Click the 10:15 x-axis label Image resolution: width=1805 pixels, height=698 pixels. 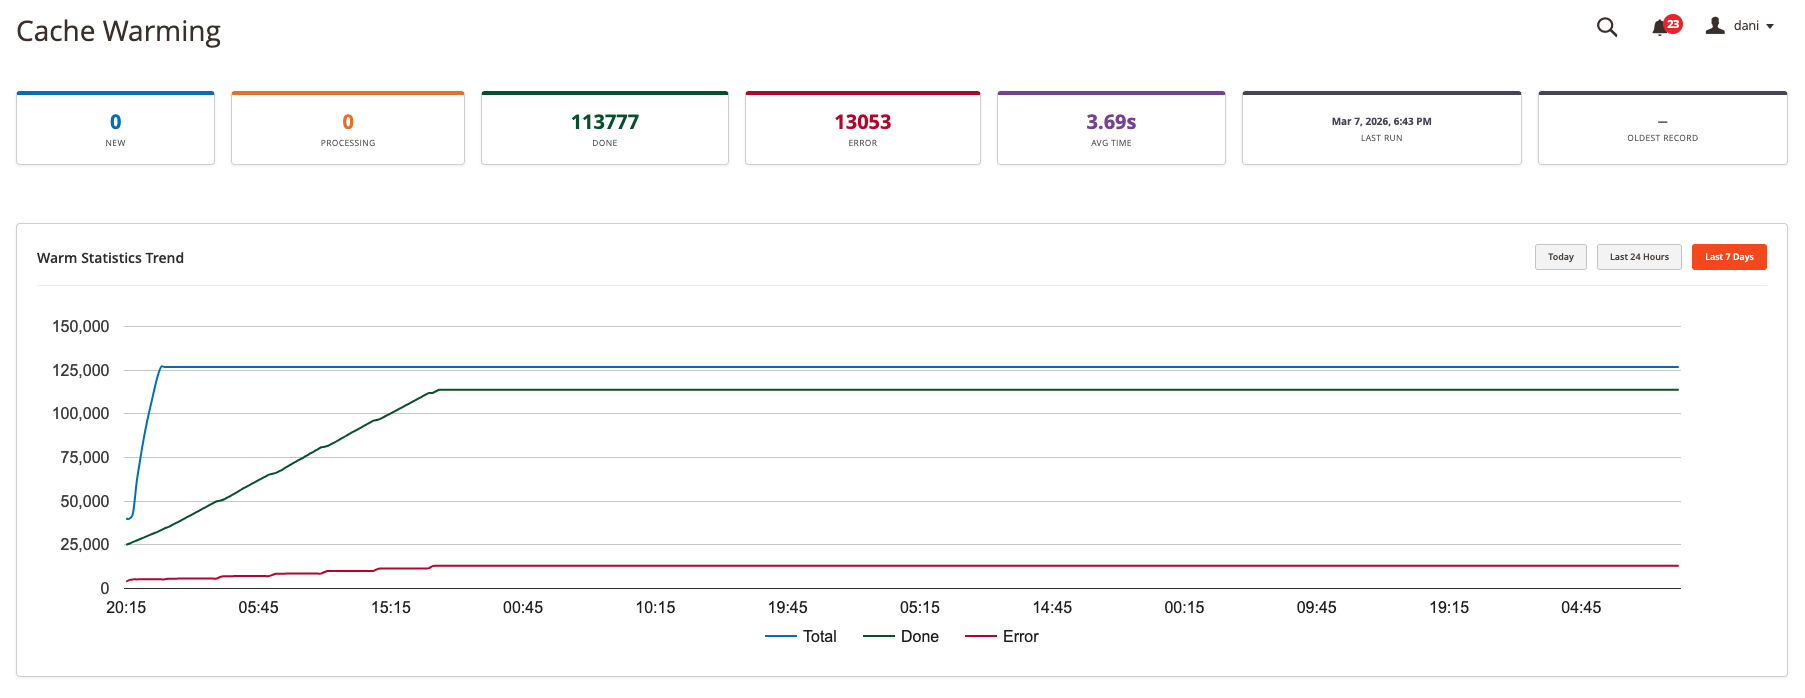655,607
